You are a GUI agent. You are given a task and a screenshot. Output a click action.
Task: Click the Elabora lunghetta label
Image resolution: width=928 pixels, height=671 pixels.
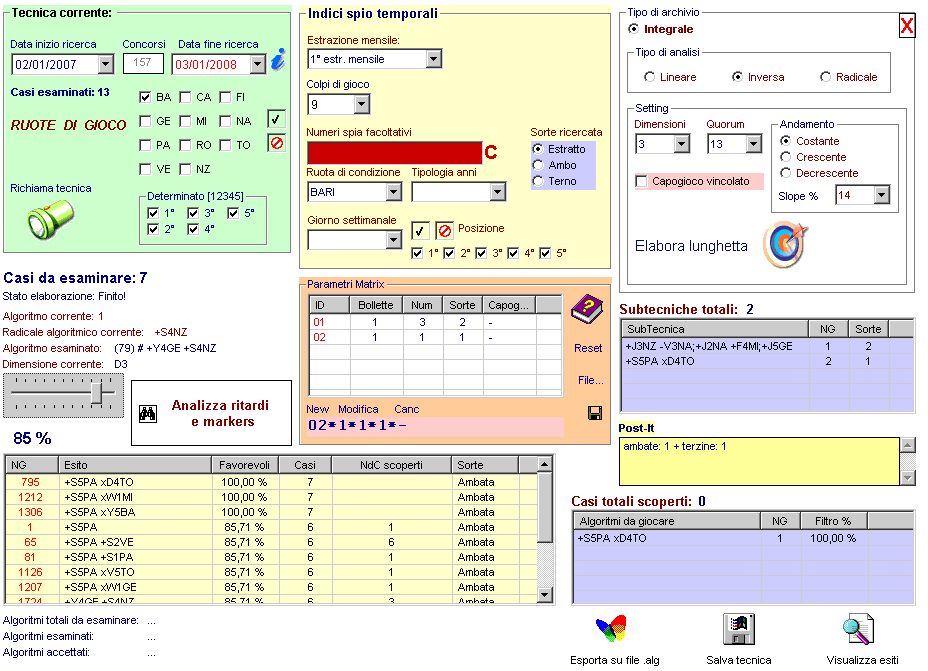691,246
